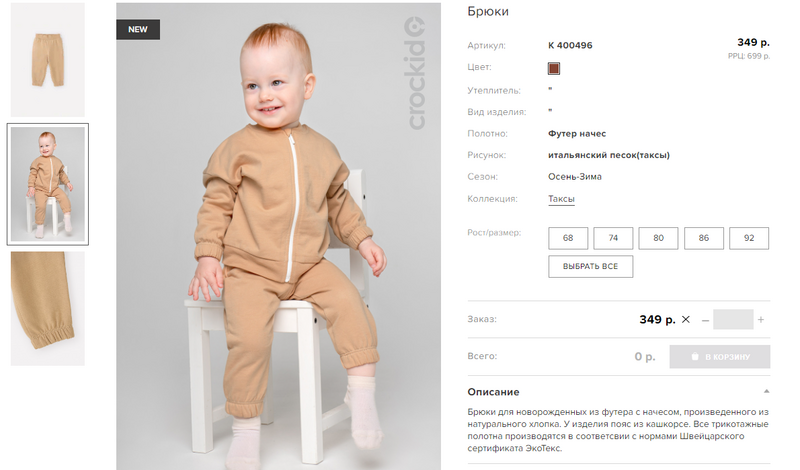Click the minus quantity decrease icon
800x470 pixels.
pyautogui.click(x=705, y=320)
